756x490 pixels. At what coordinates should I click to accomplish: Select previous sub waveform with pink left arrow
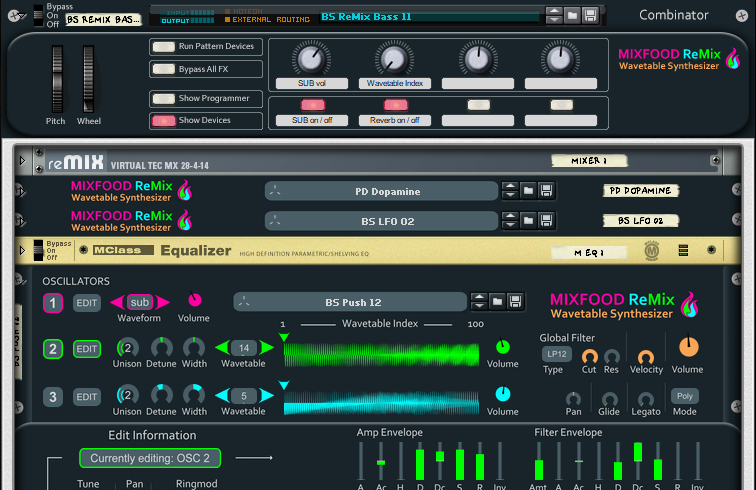tap(117, 302)
